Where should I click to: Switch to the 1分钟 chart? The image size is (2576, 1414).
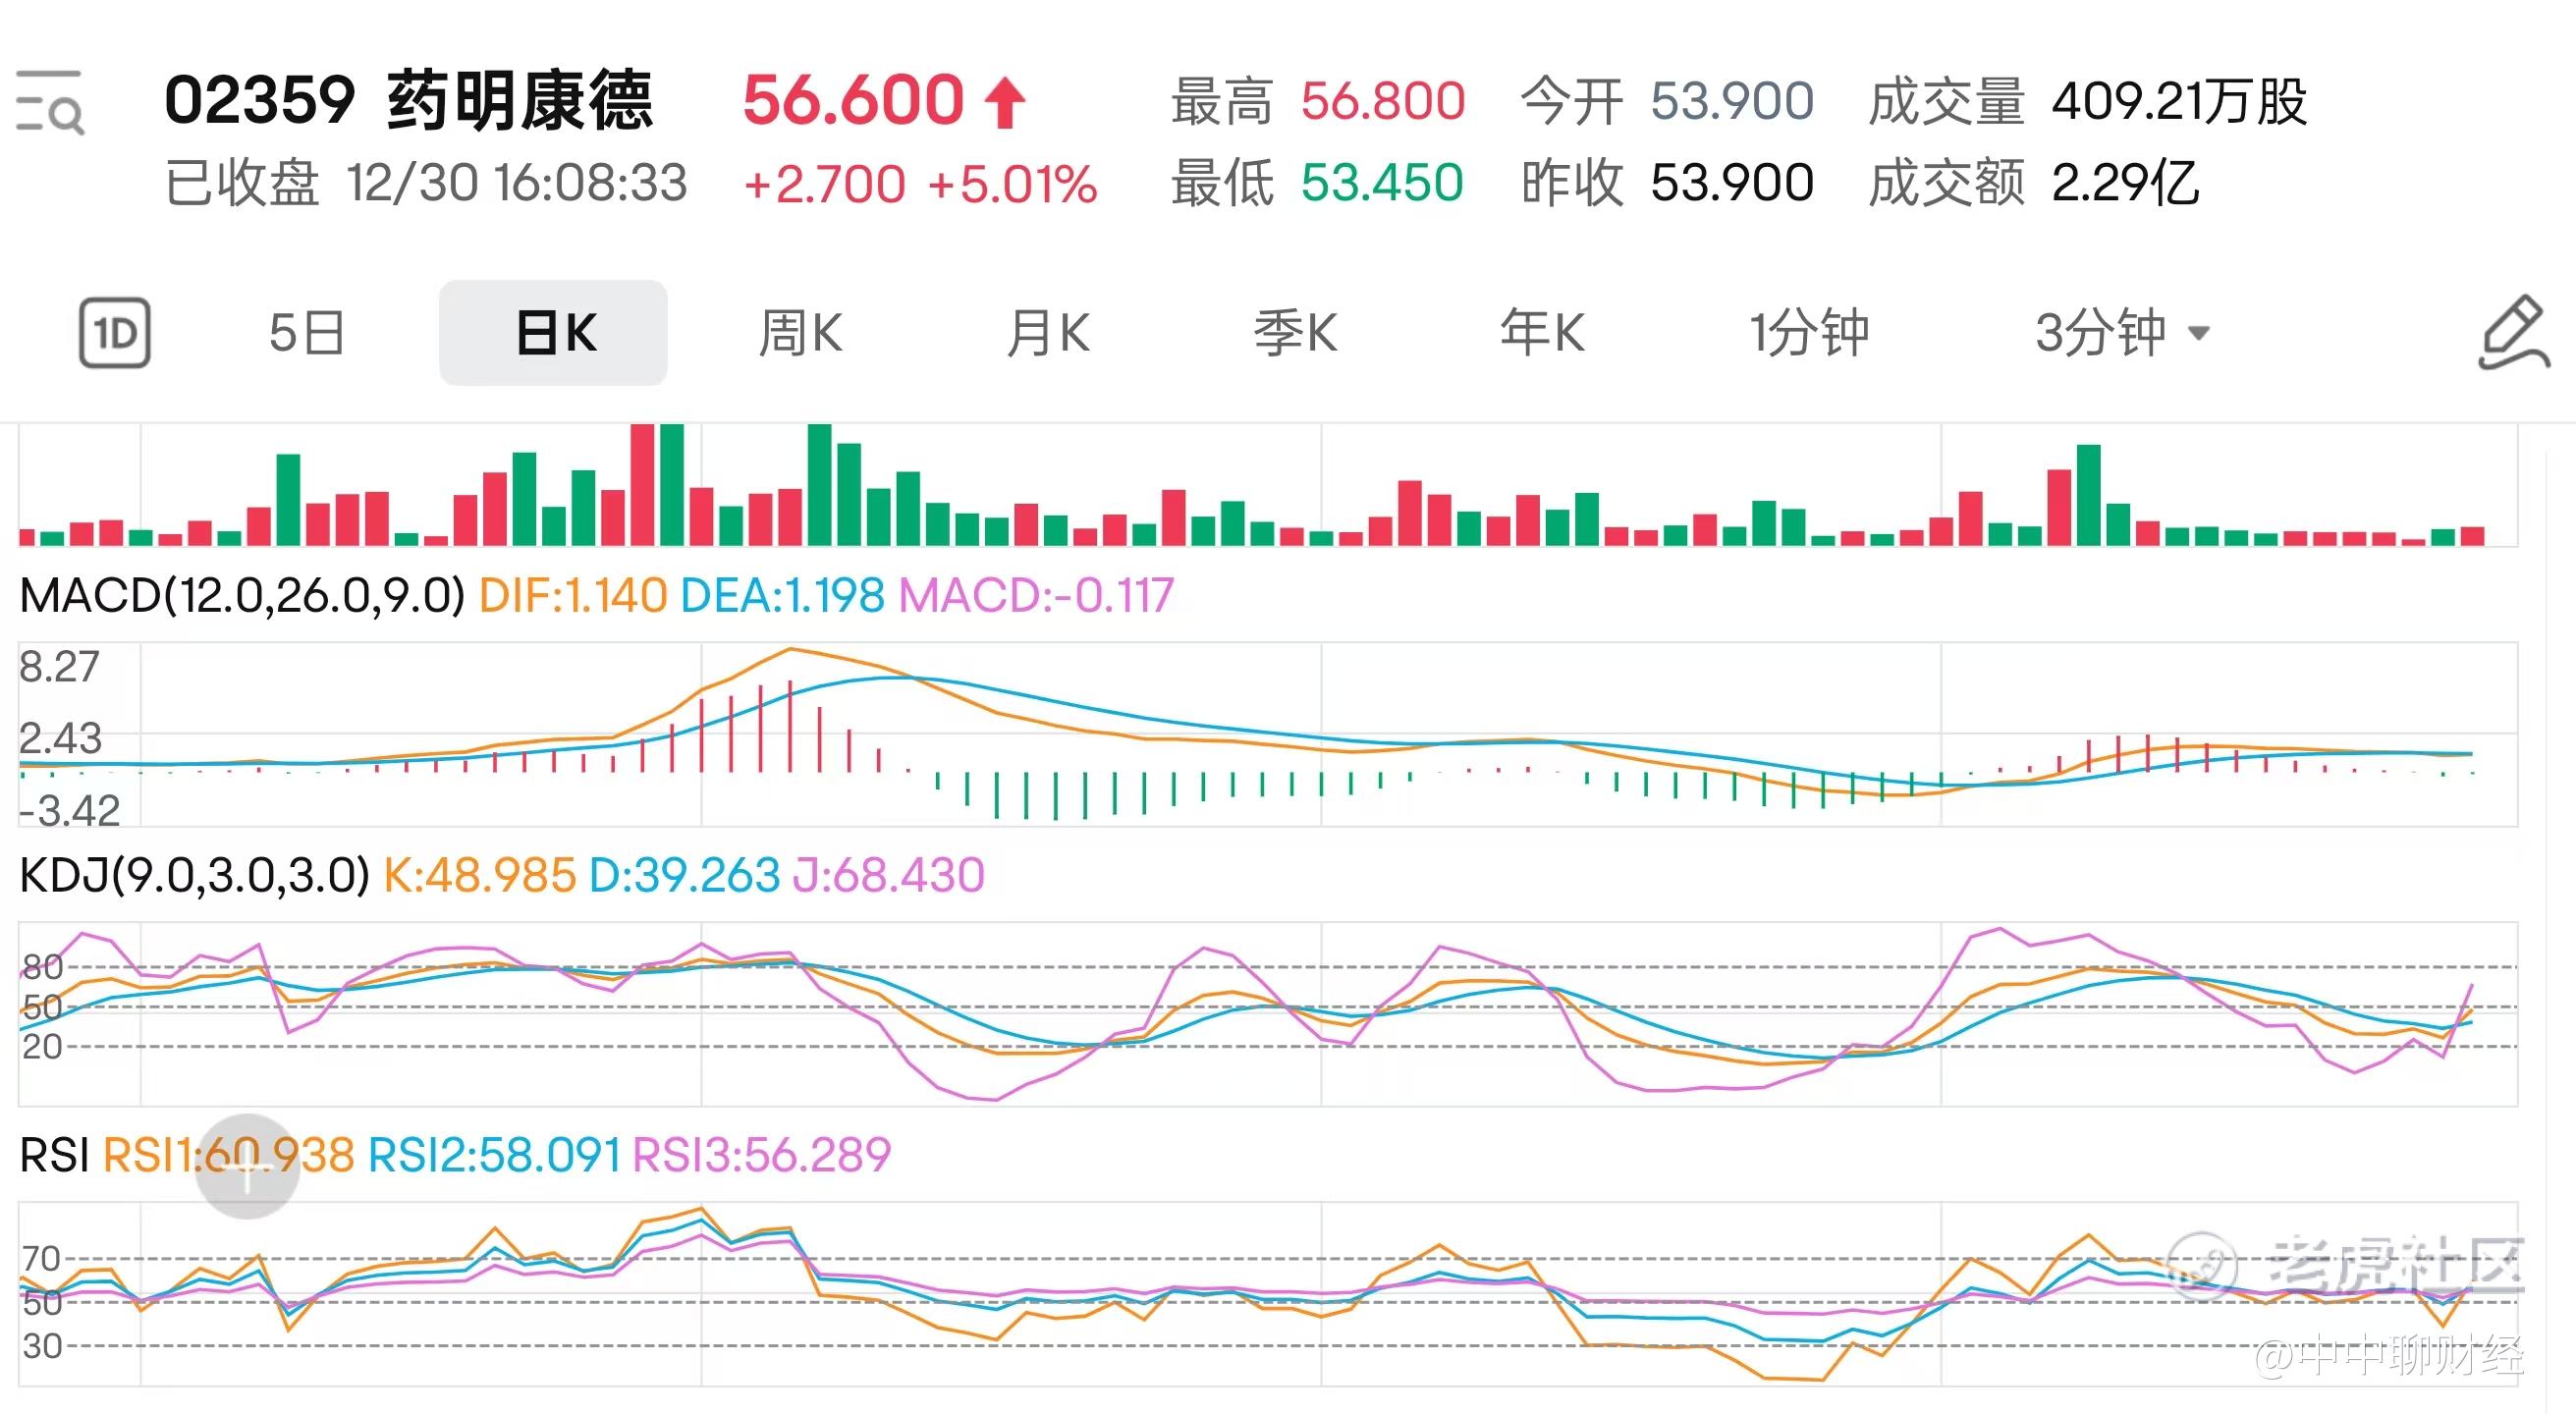point(1808,333)
